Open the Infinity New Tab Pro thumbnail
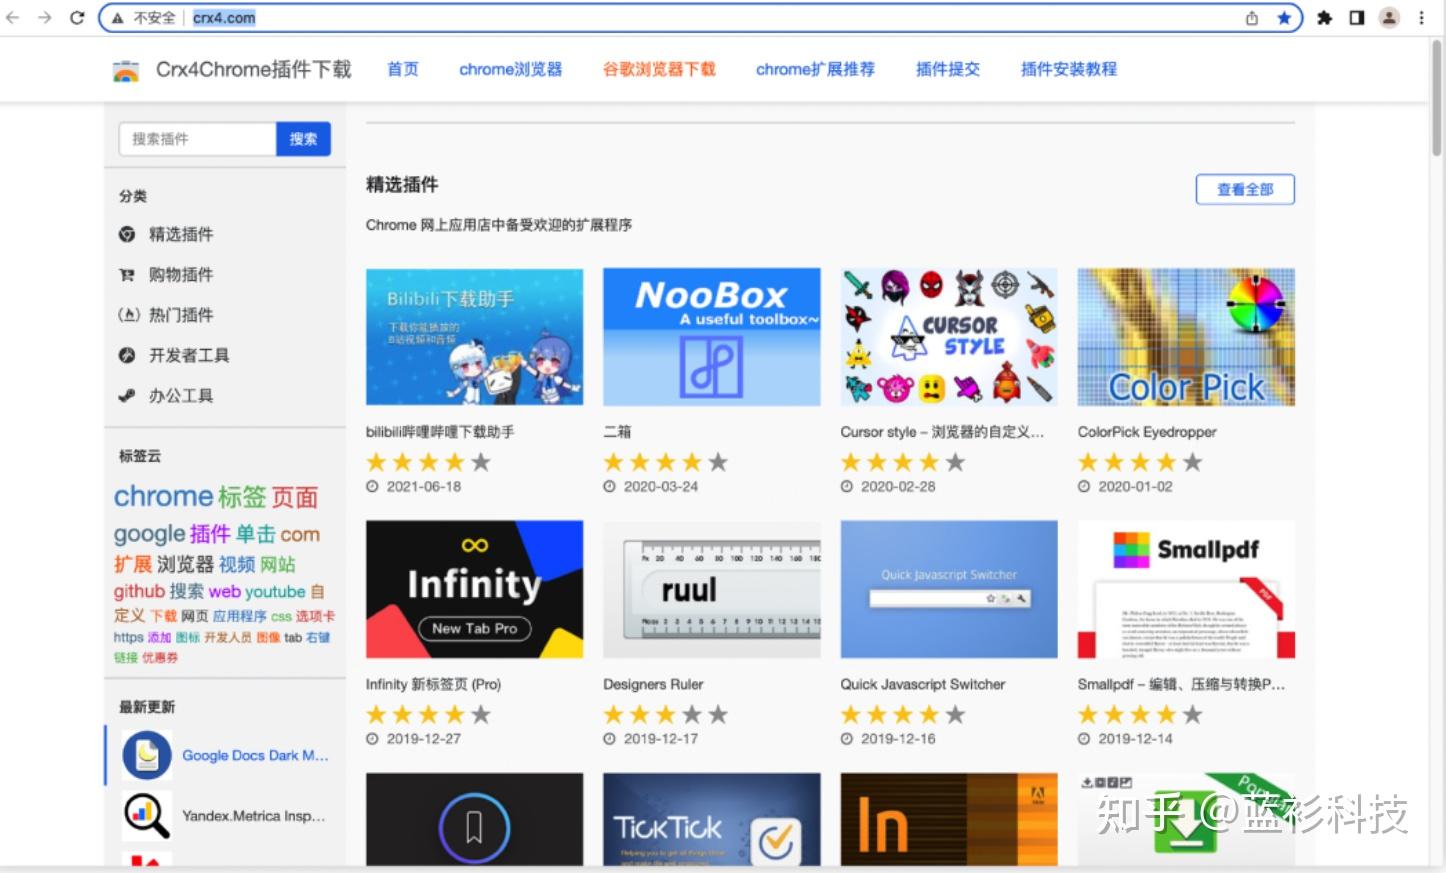The image size is (1446, 873). [474, 589]
